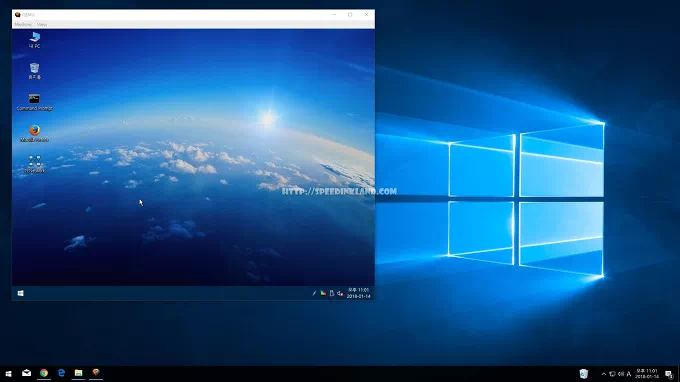Click the QEMU title bar logo icon
This screenshot has width=680, height=382.
point(18,14)
